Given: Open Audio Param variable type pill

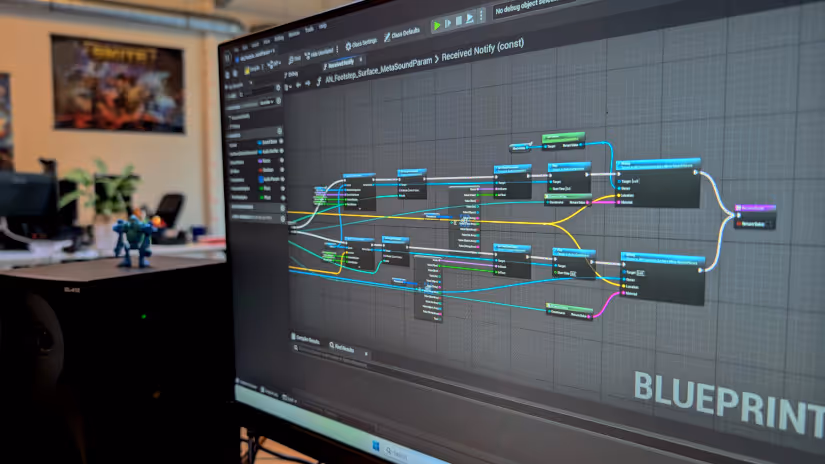Looking at the screenshot, I should 269,179.
